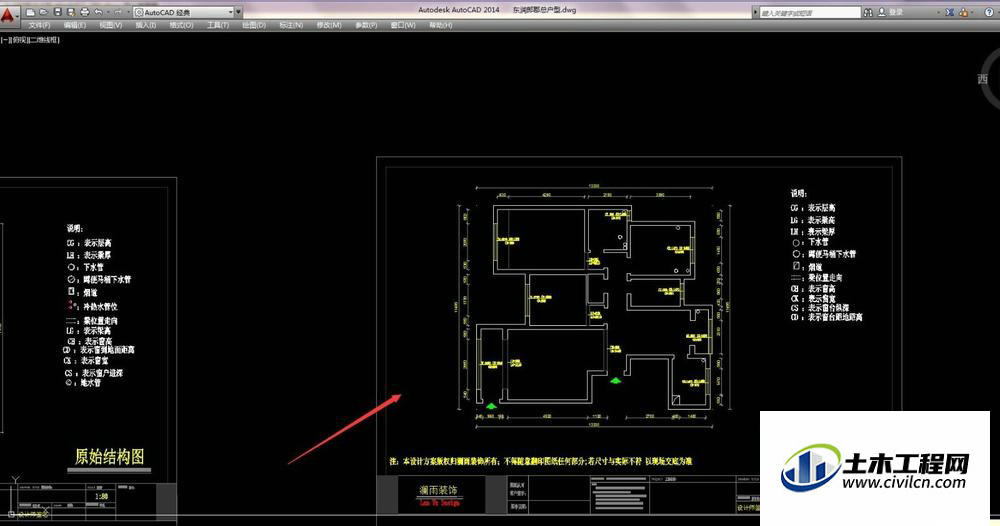This screenshot has height=526, width=1000.
Task: Open the 插入(I) menu
Action: point(145,25)
